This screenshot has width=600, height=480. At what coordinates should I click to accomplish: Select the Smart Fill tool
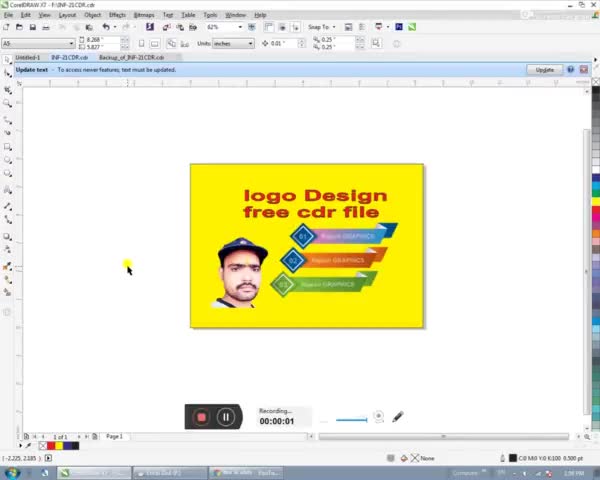(7, 292)
